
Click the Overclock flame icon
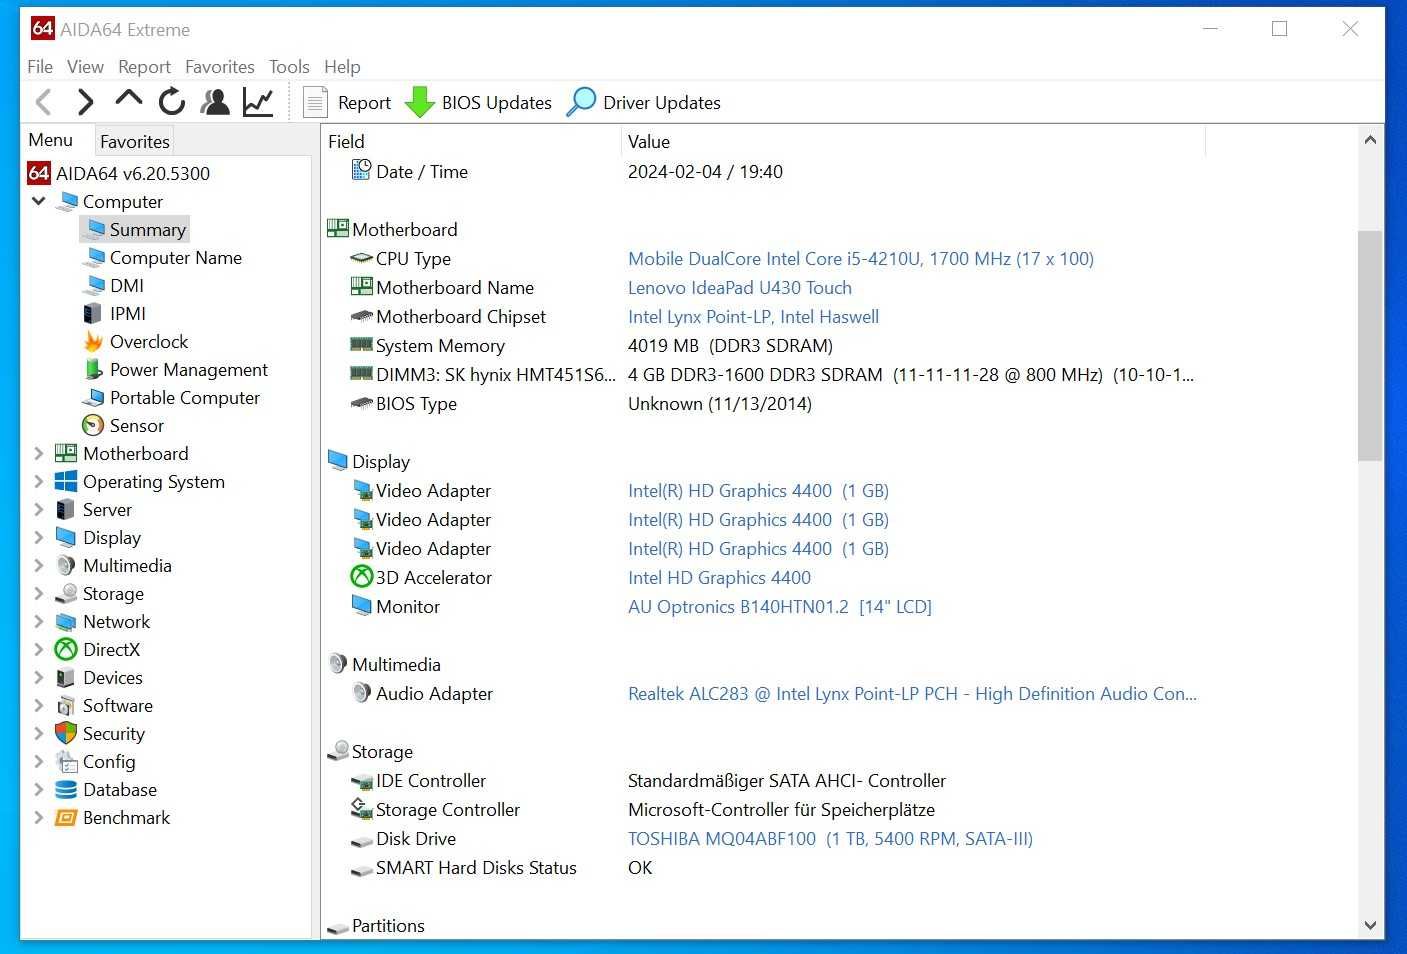click(x=93, y=341)
